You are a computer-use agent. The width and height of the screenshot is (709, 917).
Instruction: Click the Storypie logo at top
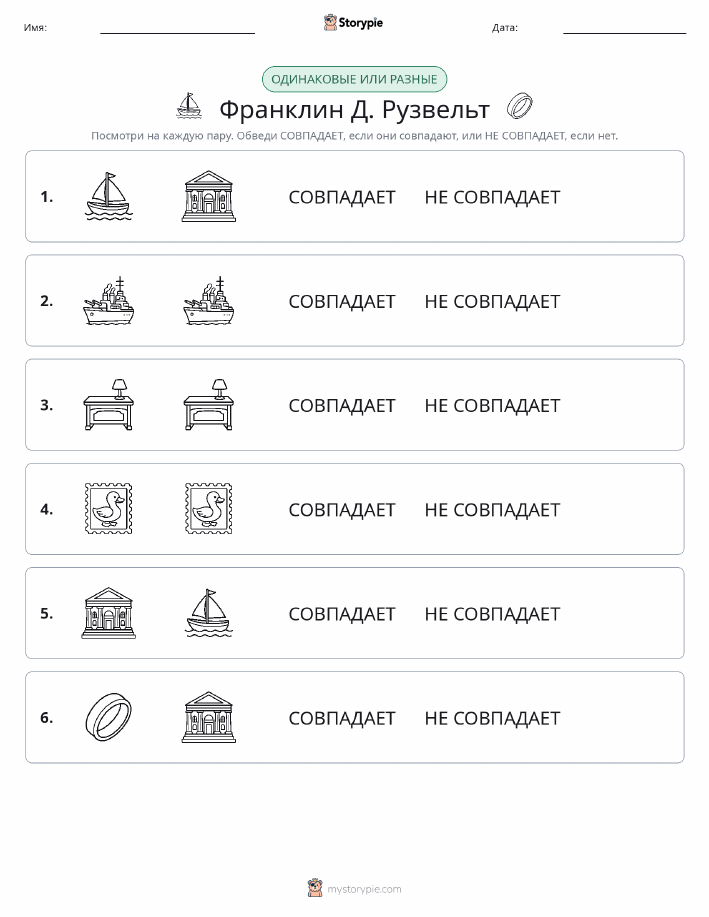tap(353, 23)
